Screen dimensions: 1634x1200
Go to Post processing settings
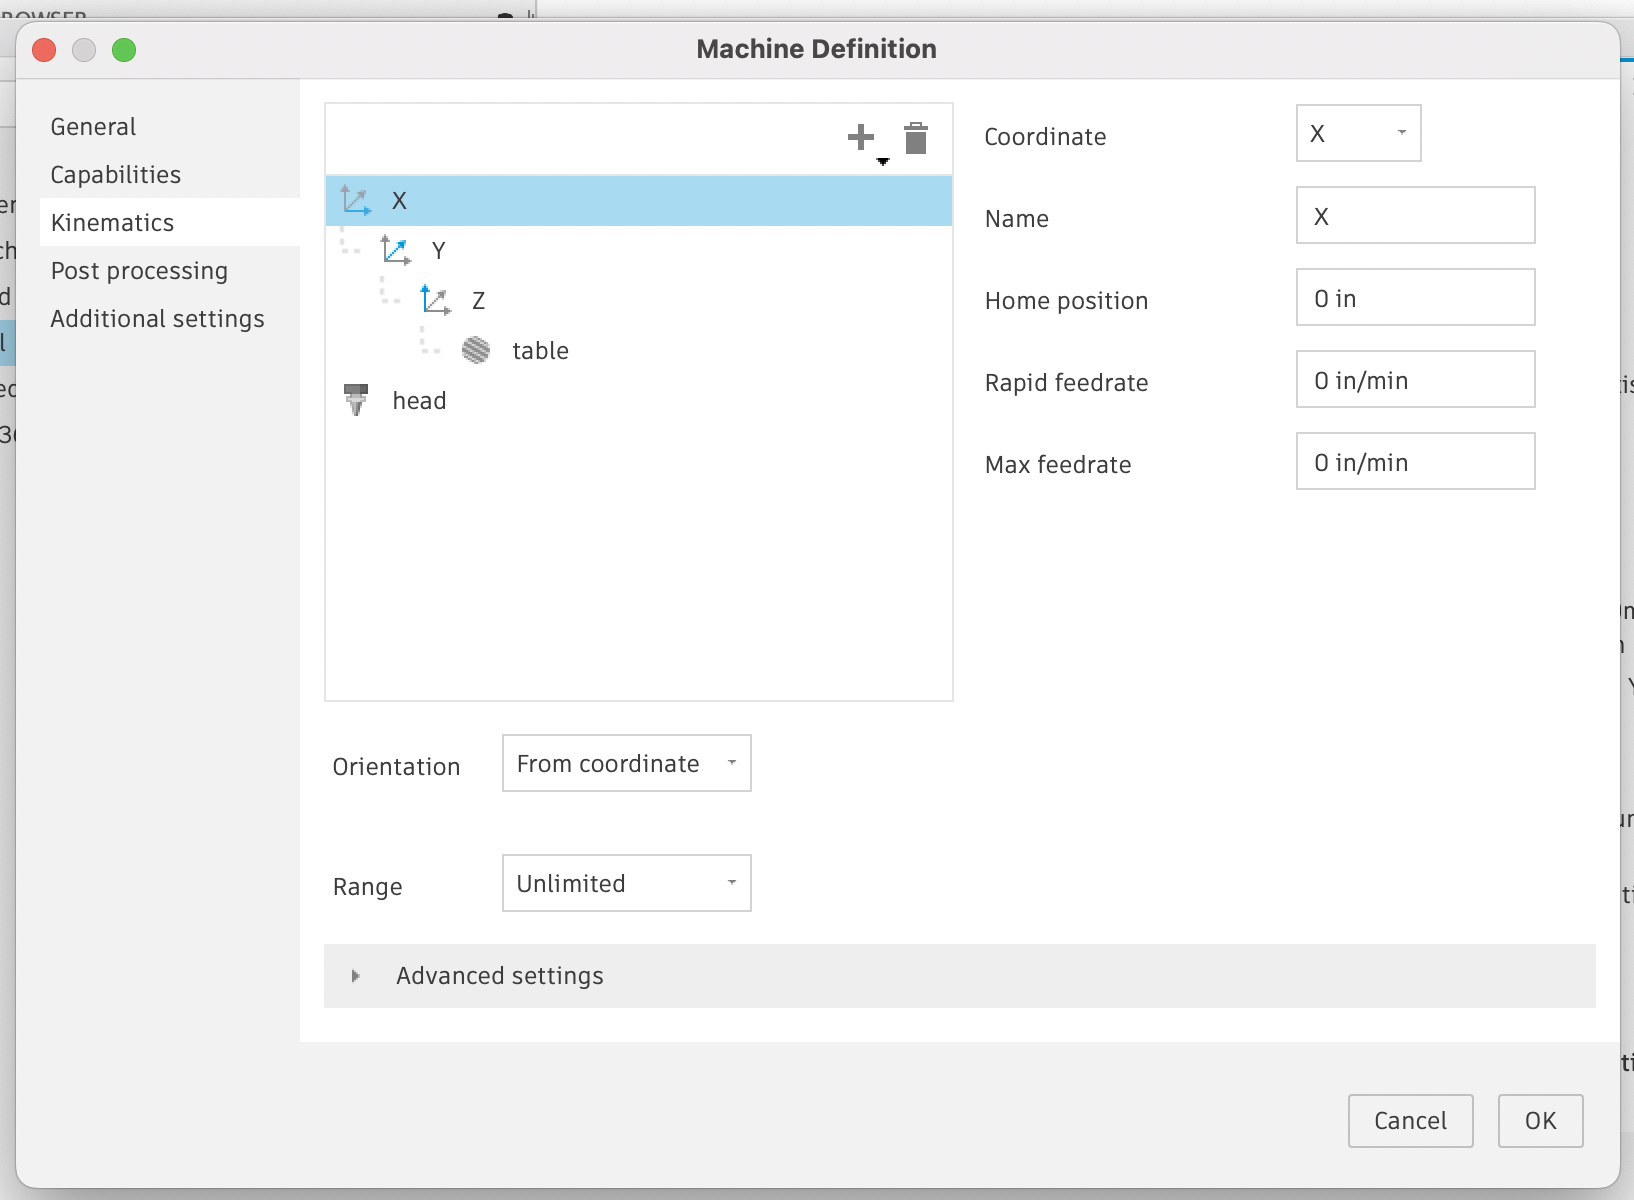(x=139, y=271)
